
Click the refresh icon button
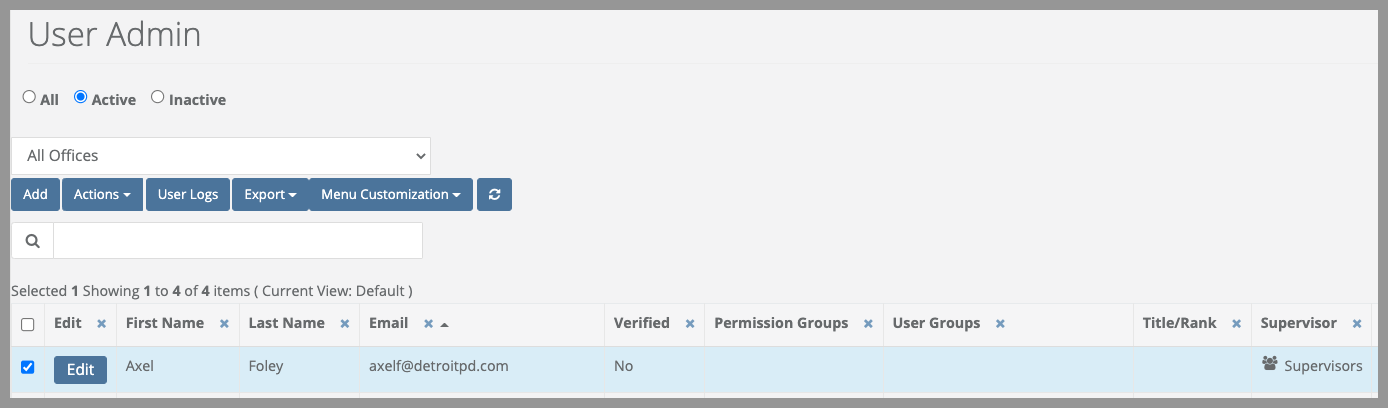tap(494, 194)
